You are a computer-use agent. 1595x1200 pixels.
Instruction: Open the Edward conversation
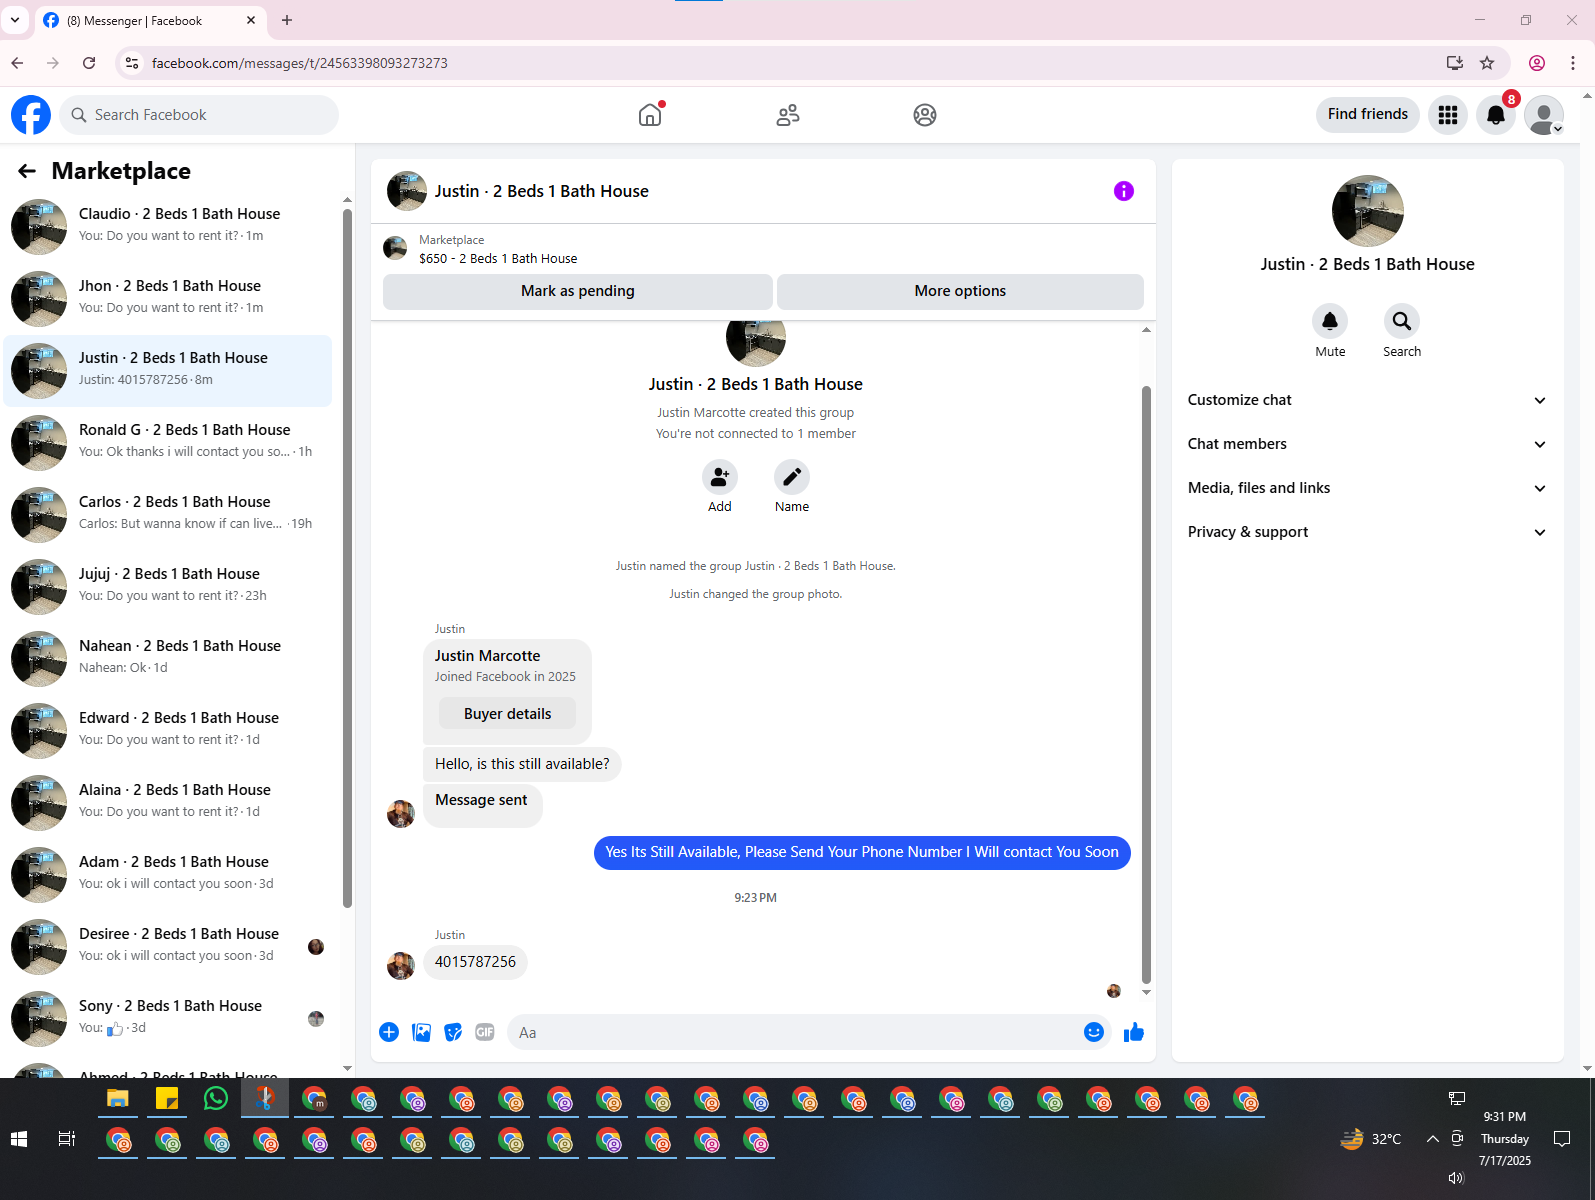pos(168,731)
